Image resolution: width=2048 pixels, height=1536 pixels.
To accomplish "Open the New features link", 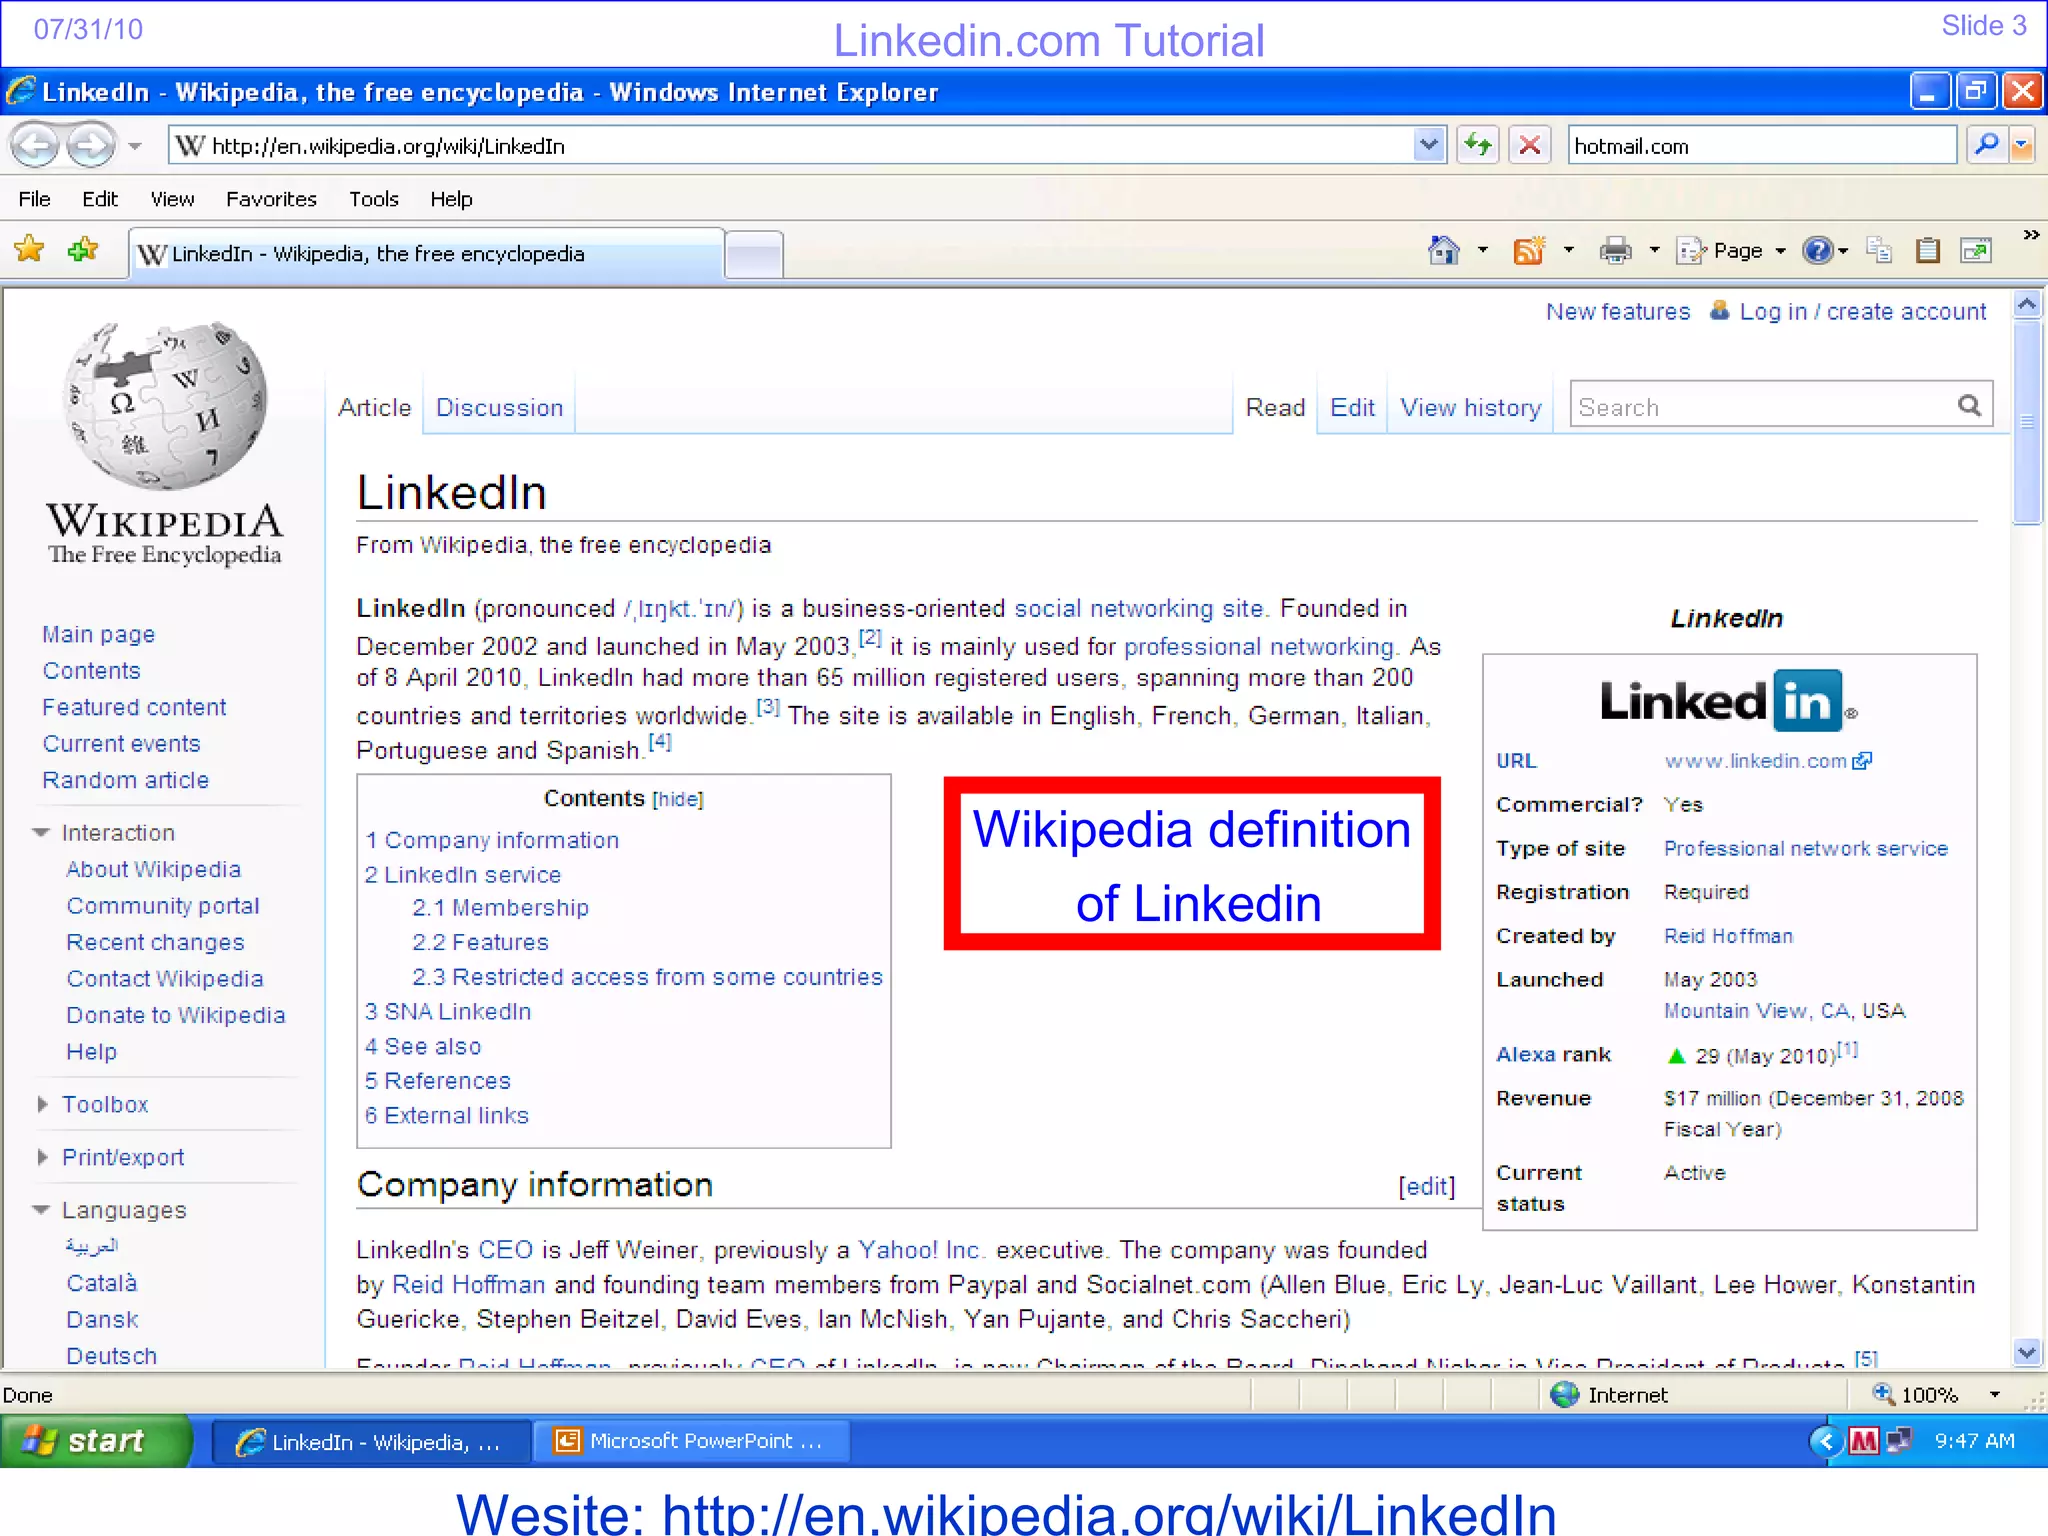I will (x=1618, y=312).
